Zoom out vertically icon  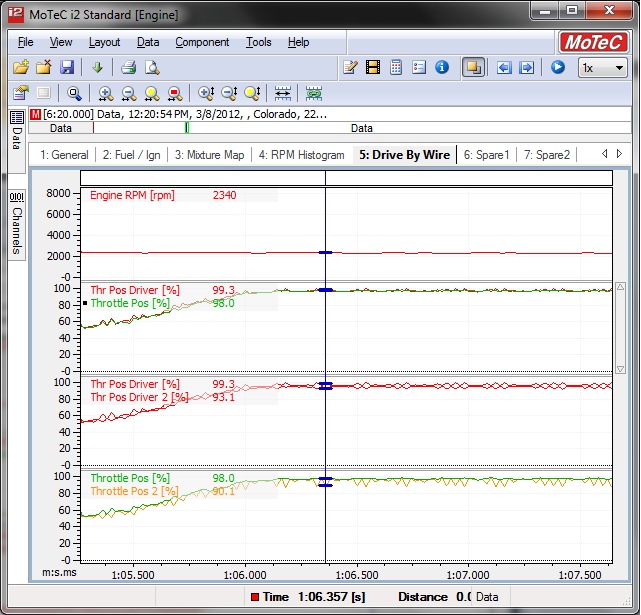[229, 94]
